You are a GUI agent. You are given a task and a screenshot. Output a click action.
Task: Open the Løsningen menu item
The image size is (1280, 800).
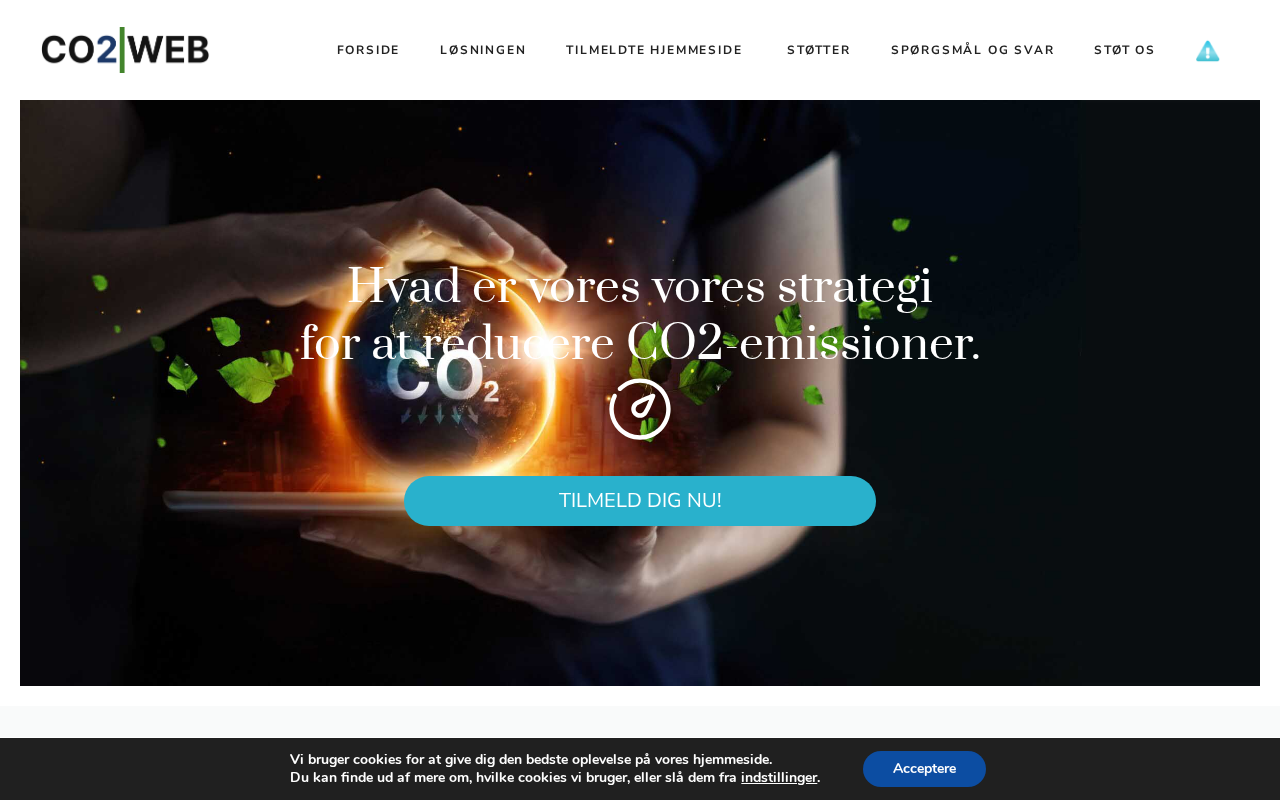[x=483, y=50]
